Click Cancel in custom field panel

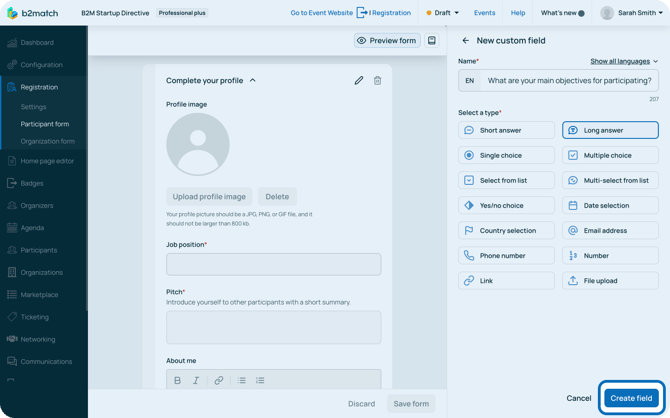point(579,398)
